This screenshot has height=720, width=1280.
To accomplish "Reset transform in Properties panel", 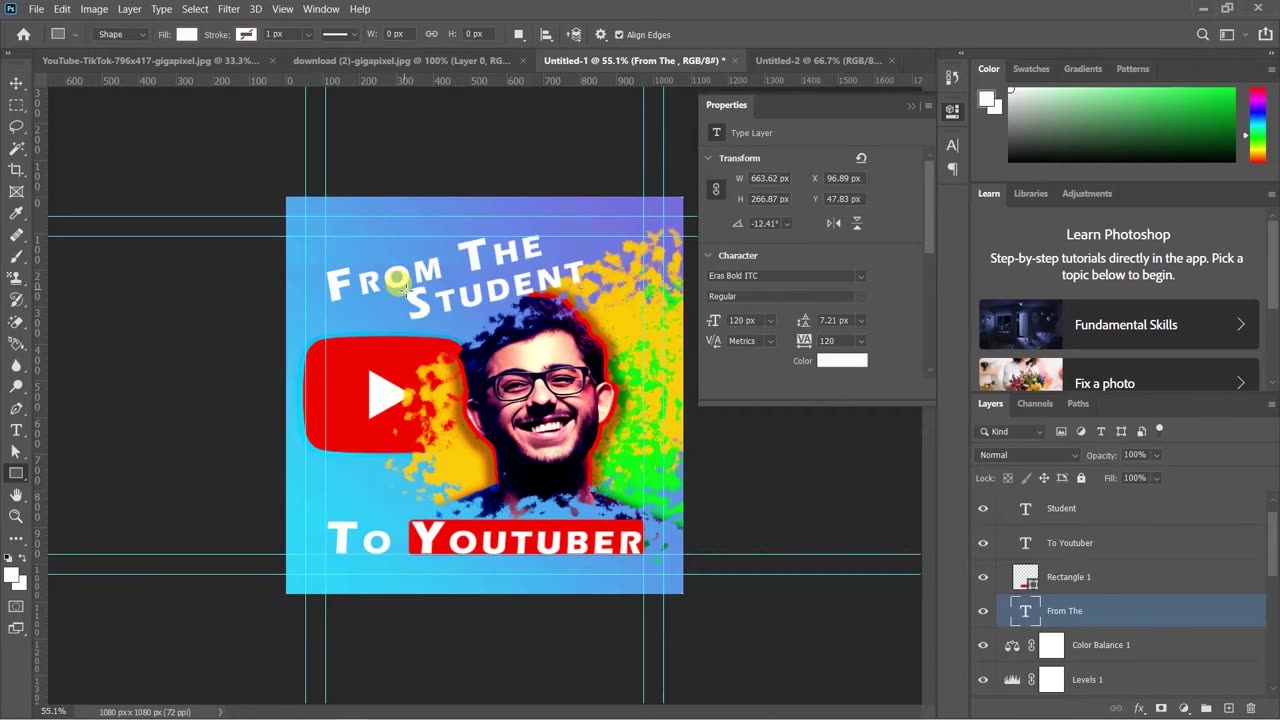I will (861, 158).
